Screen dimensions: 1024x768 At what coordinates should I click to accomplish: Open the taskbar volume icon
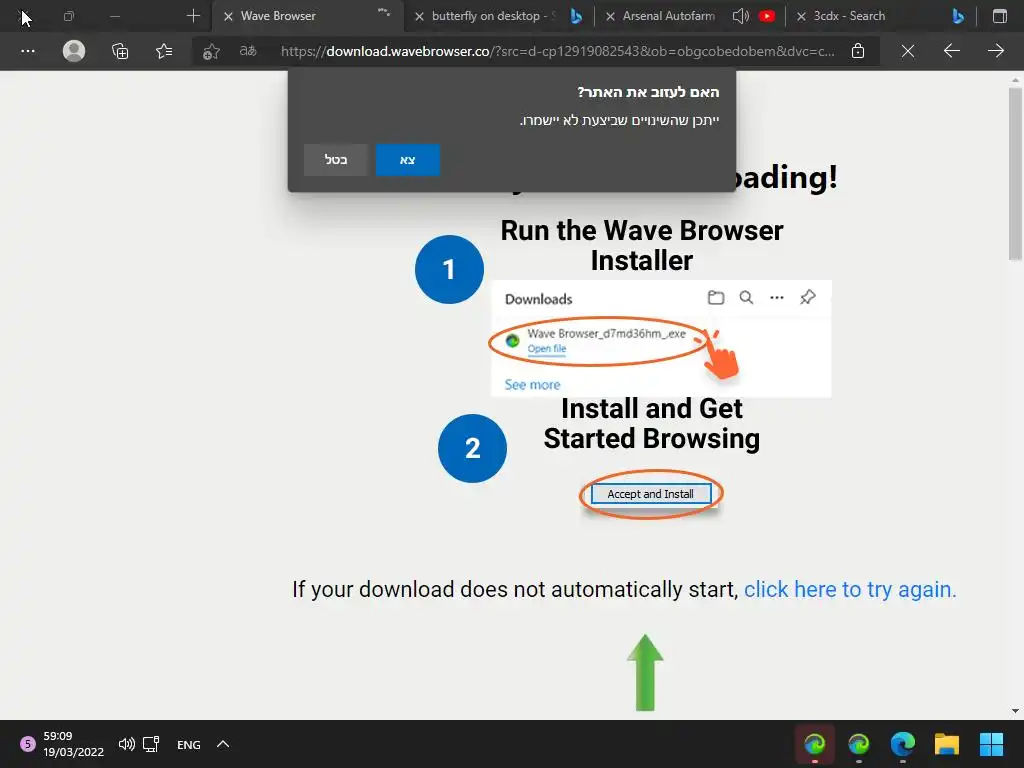click(127, 744)
